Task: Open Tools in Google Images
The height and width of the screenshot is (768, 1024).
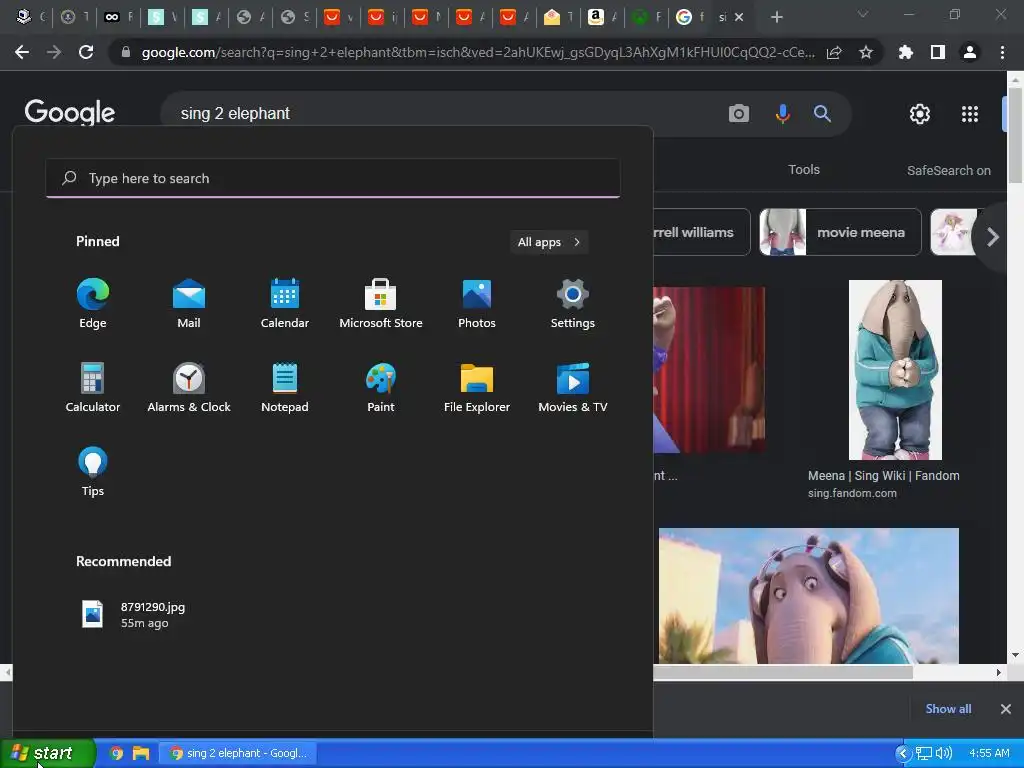Action: click(x=804, y=169)
